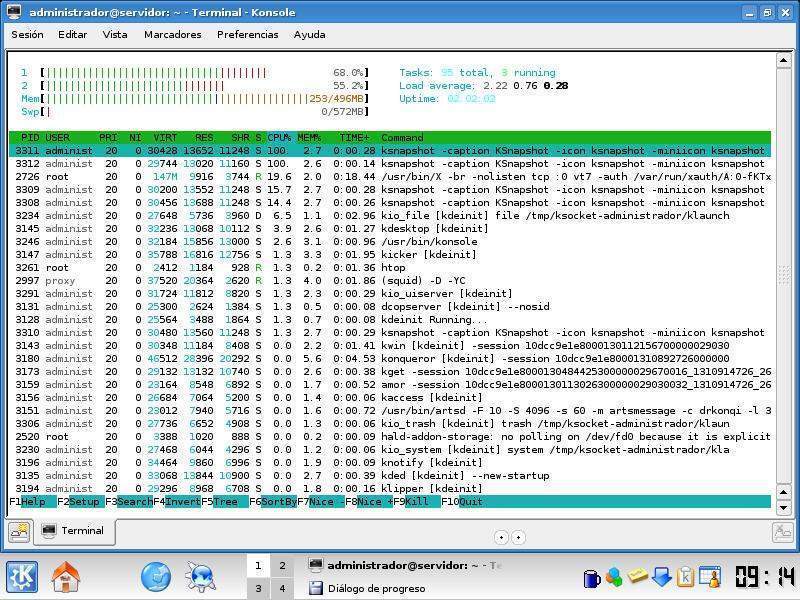The width and height of the screenshot is (800, 600).
Task: Click F10 Quit in htop footer
Action: tap(462, 501)
